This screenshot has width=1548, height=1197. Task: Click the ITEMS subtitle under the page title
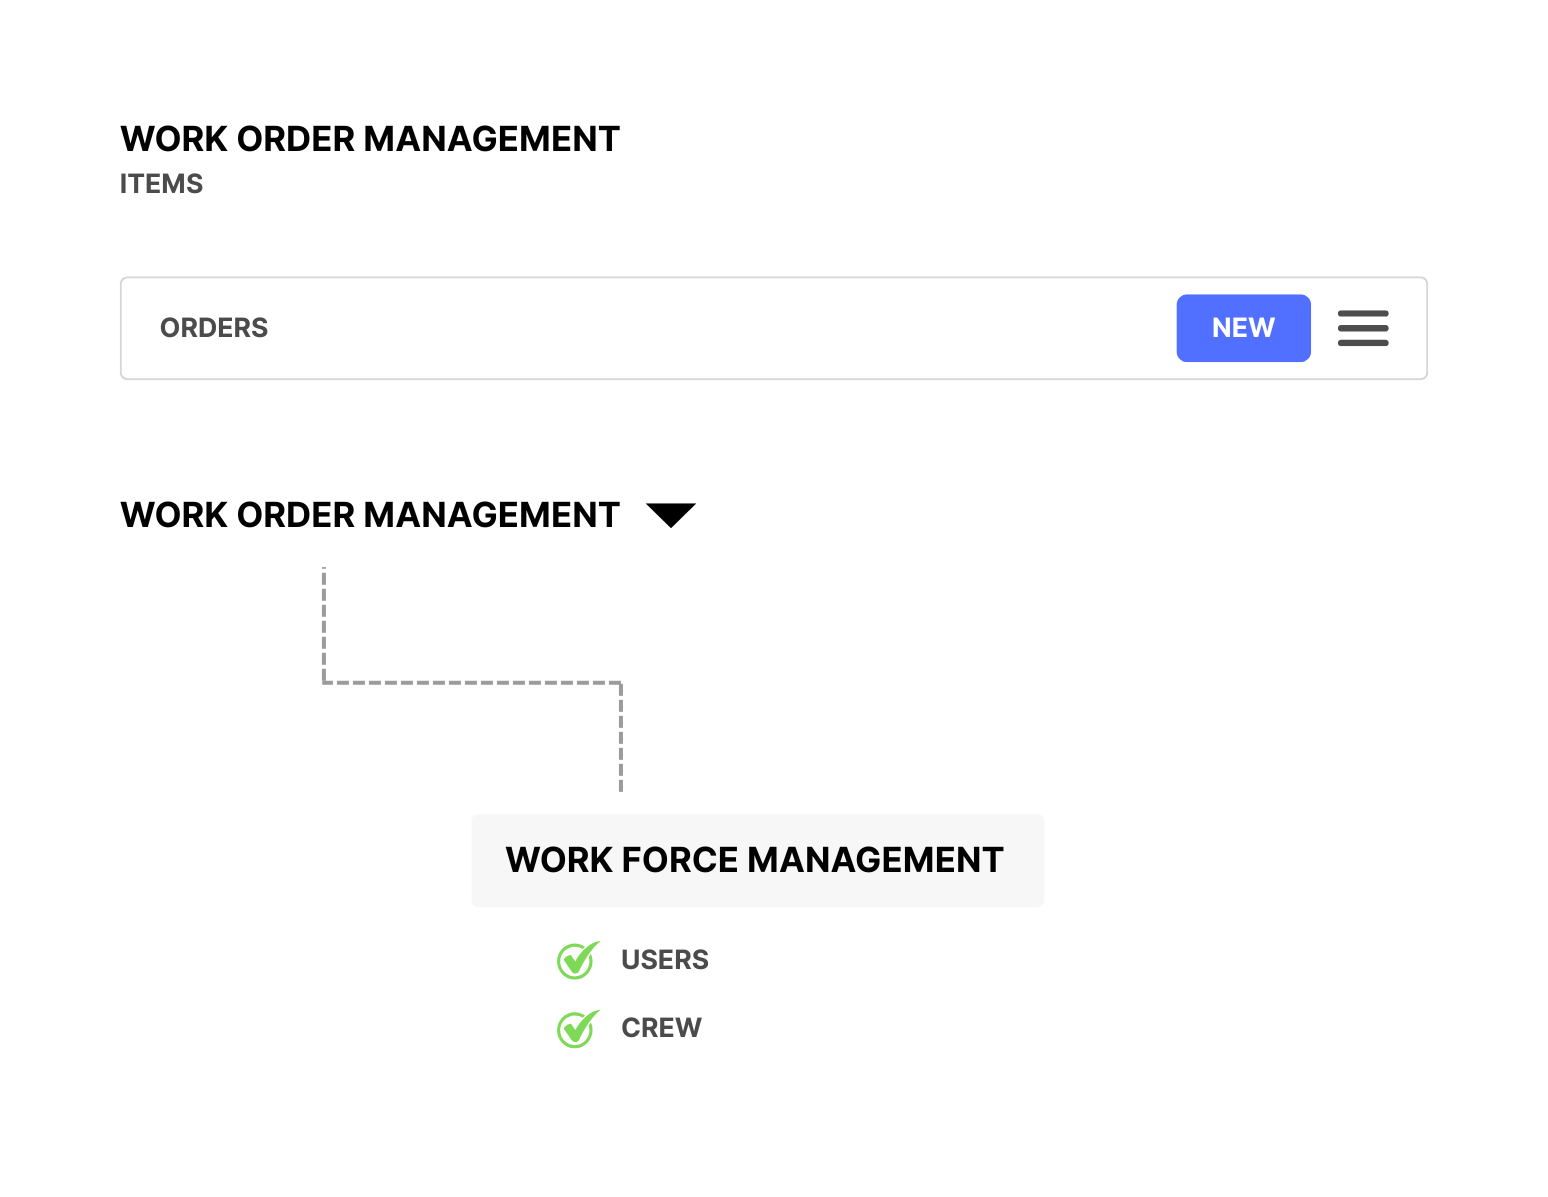click(161, 184)
